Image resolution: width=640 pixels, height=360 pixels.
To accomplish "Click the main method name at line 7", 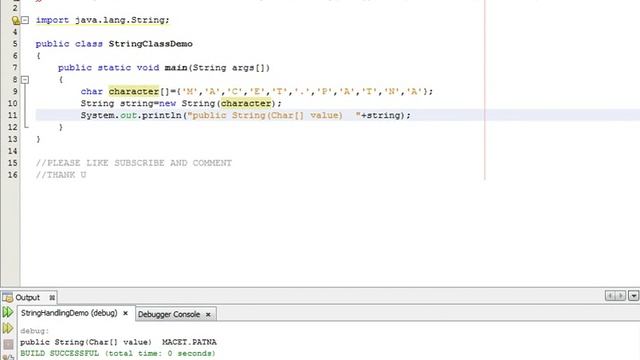I will (176, 67).
